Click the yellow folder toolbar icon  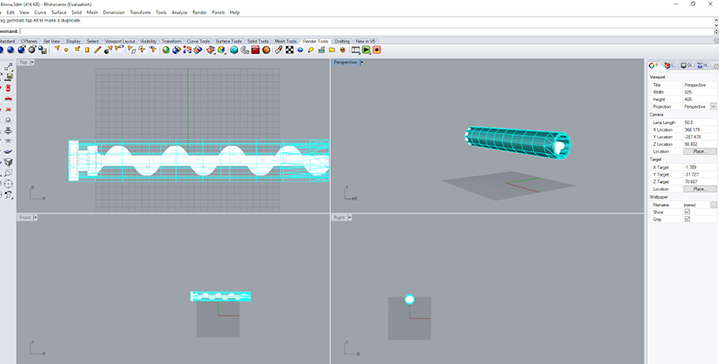[x=332, y=50]
